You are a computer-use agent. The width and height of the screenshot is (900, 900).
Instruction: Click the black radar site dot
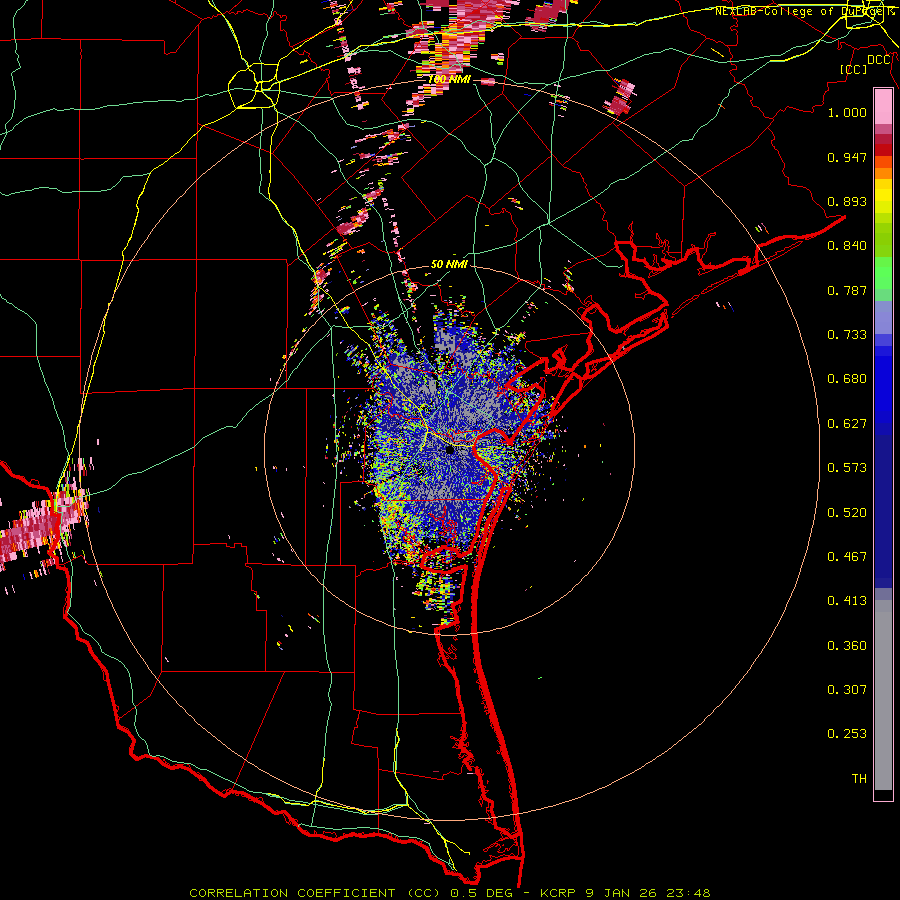click(450, 449)
